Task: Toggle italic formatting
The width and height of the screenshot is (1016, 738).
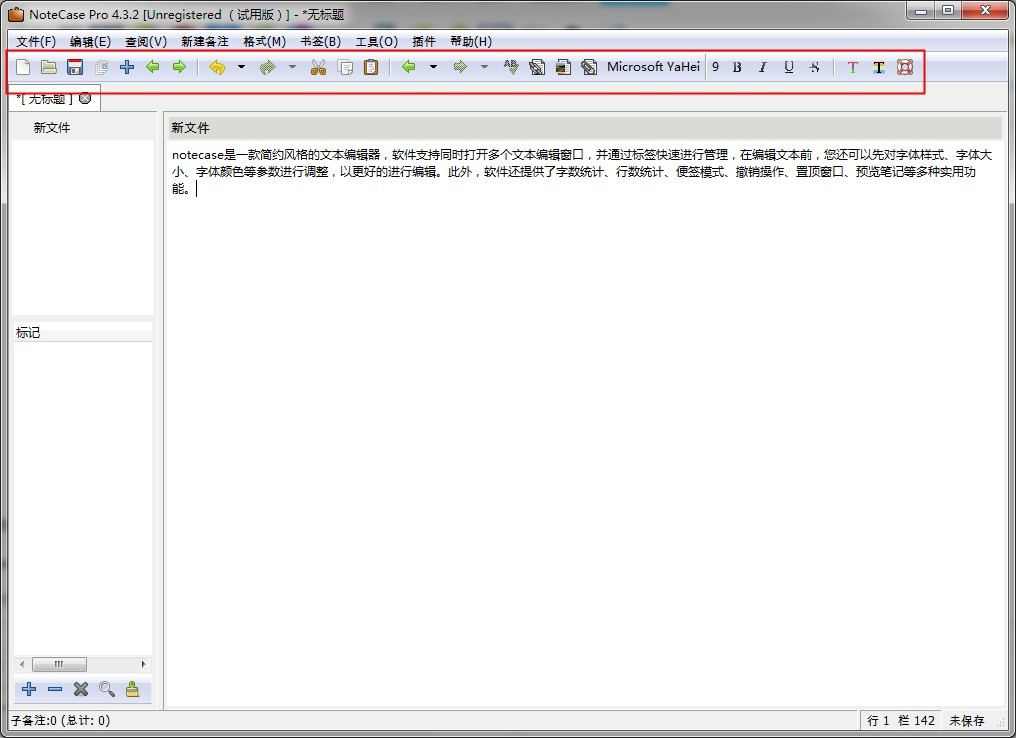Action: [x=763, y=67]
